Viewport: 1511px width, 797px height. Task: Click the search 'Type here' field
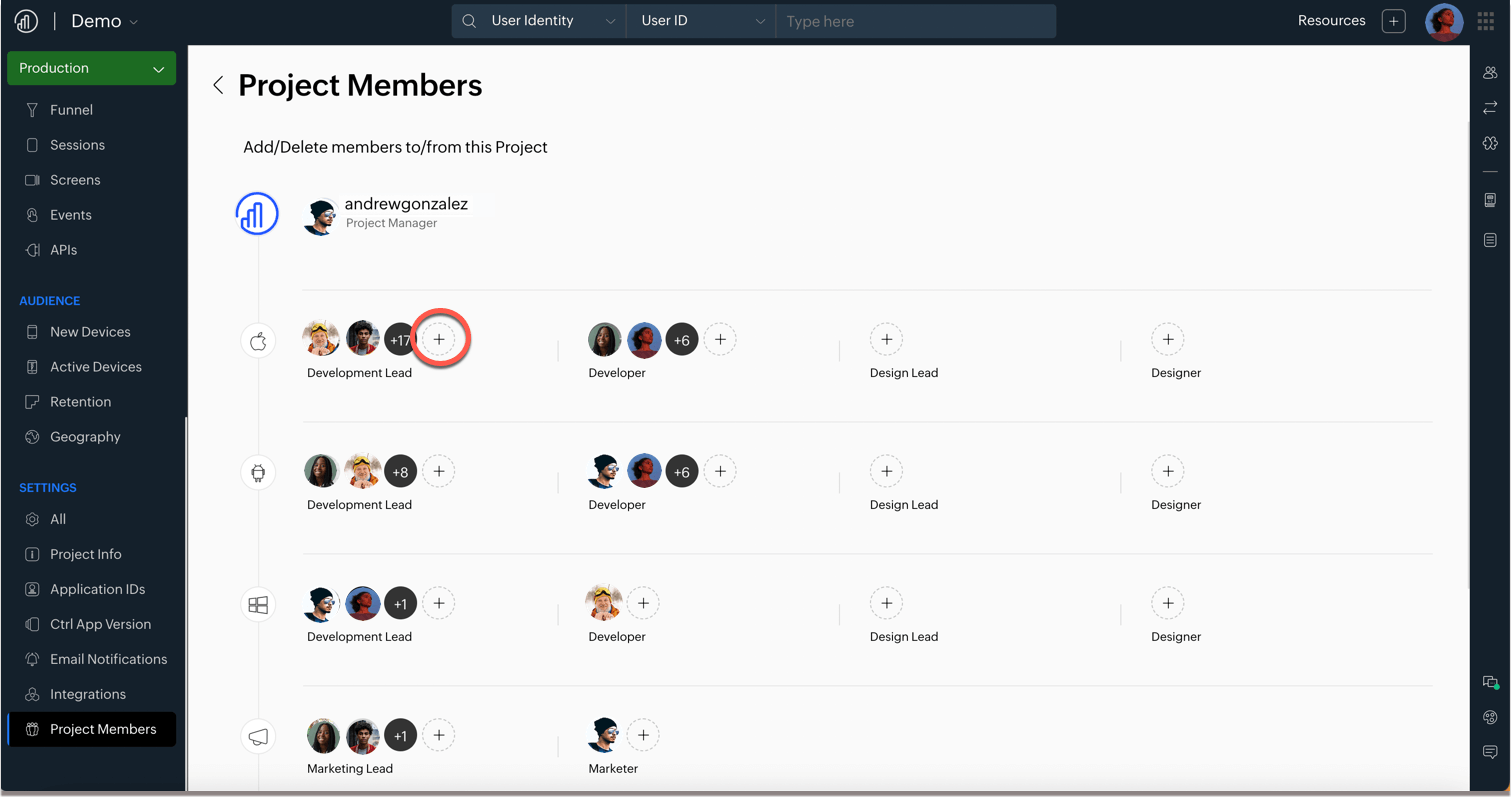coord(915,21)
